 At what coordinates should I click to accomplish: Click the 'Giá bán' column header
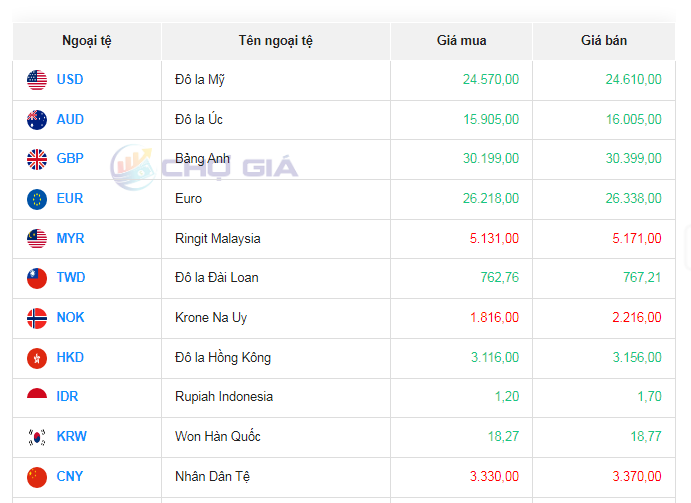coord(604,41)
